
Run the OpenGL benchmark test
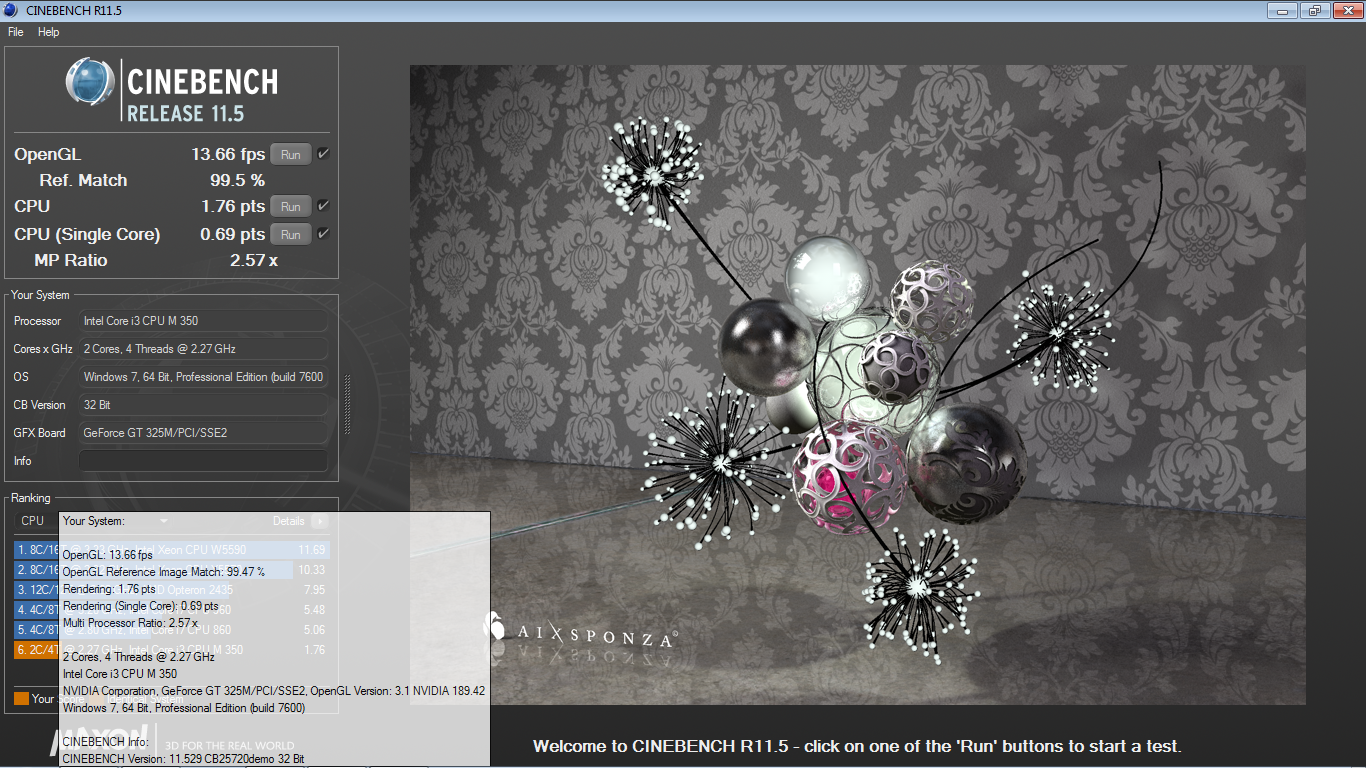291,155
